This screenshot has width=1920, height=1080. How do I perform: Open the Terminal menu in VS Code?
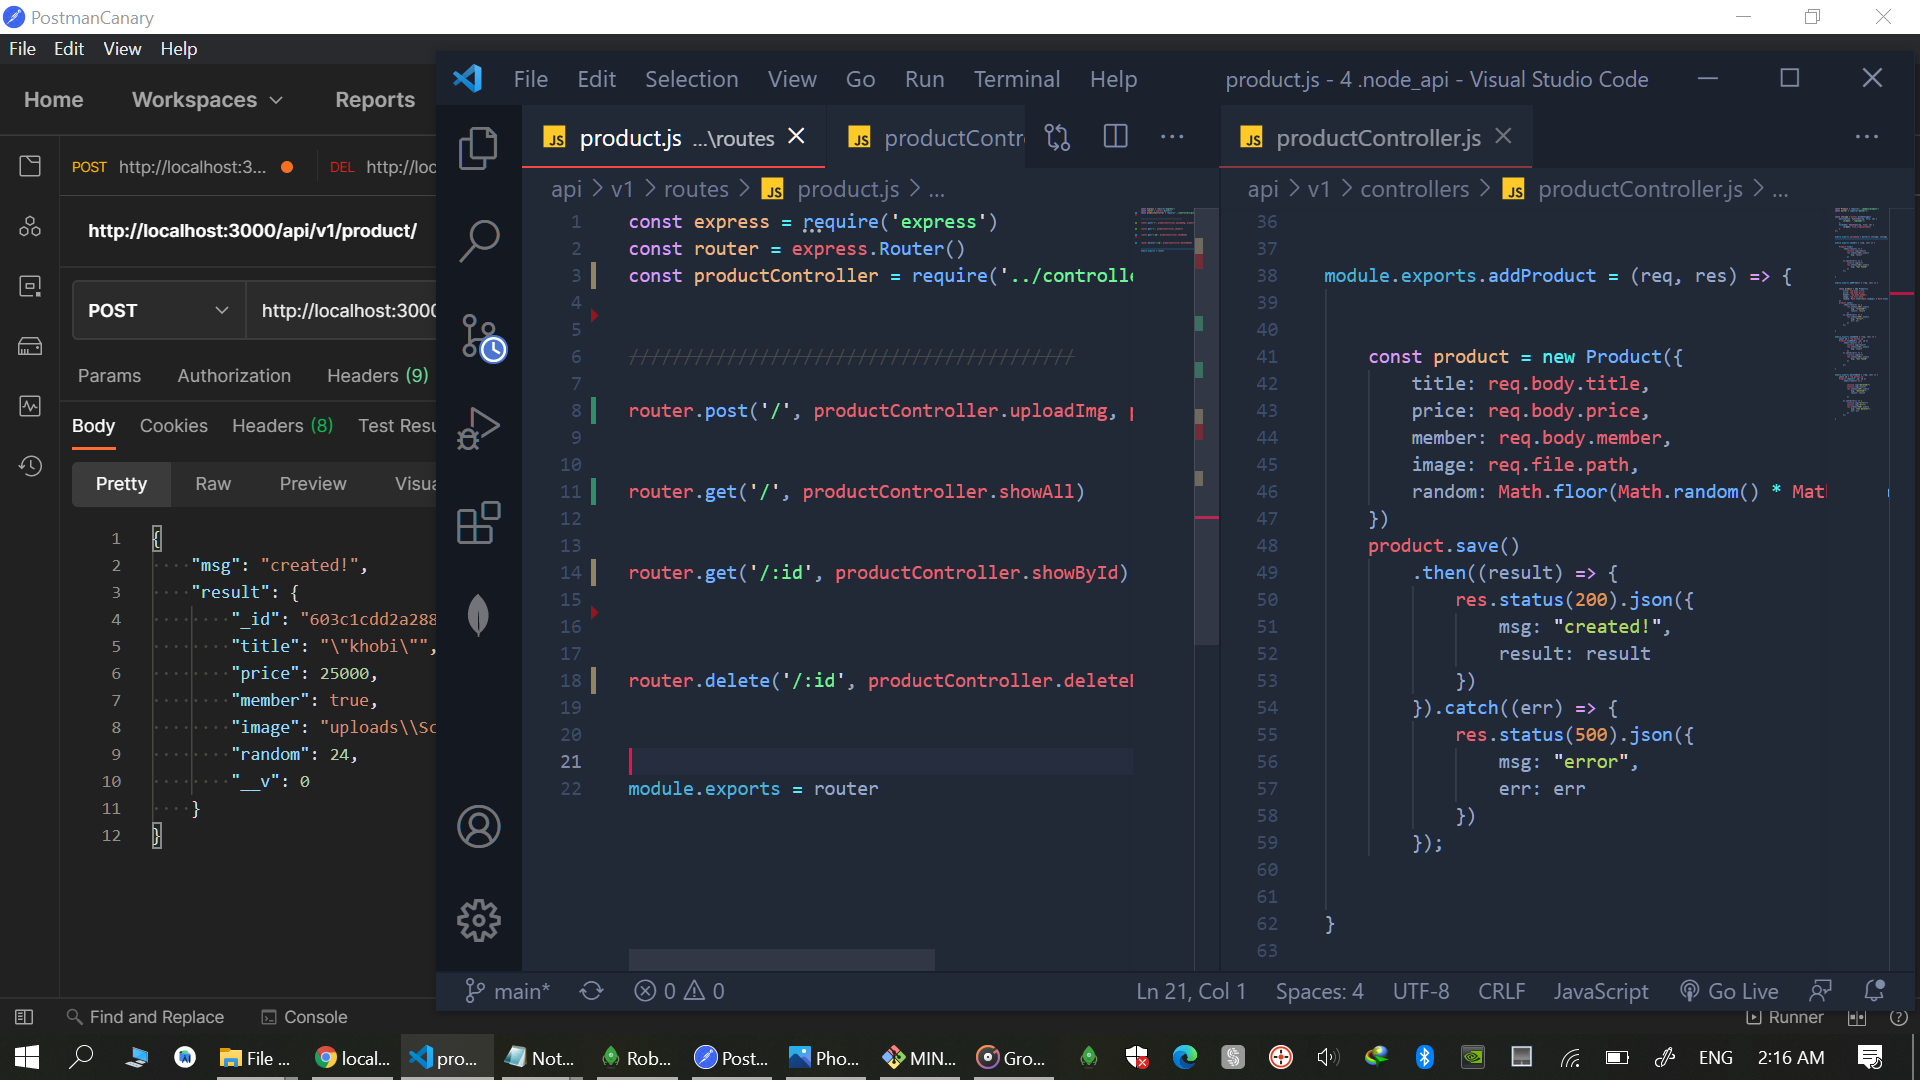pos(1016,79)
